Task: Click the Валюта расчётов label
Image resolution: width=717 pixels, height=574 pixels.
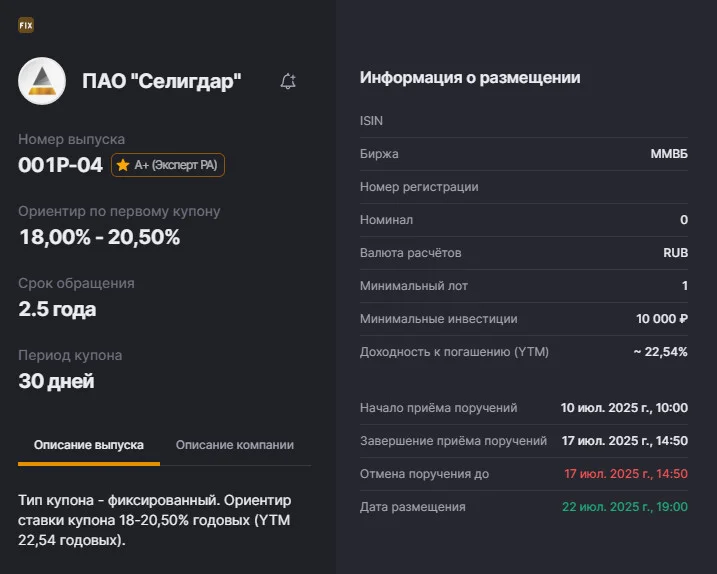Action: point(411,252)
